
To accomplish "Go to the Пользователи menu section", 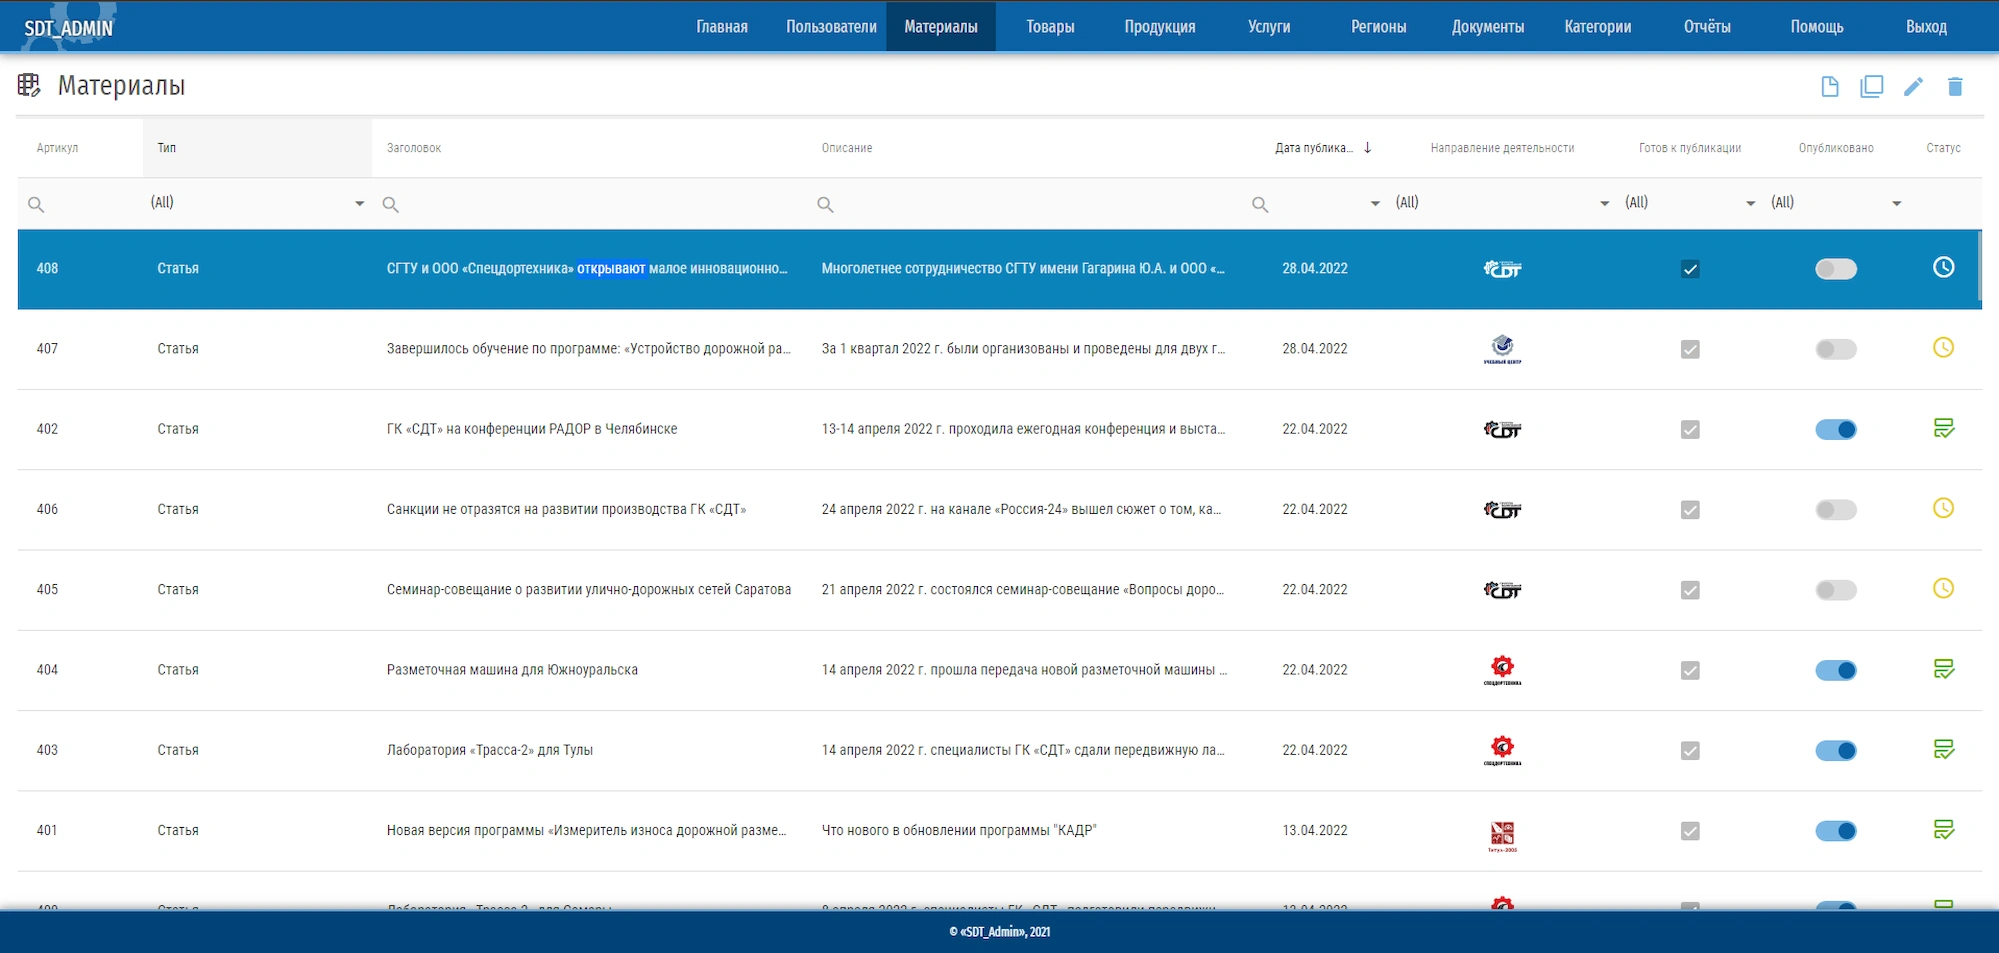I will click(x=831, y=27).
